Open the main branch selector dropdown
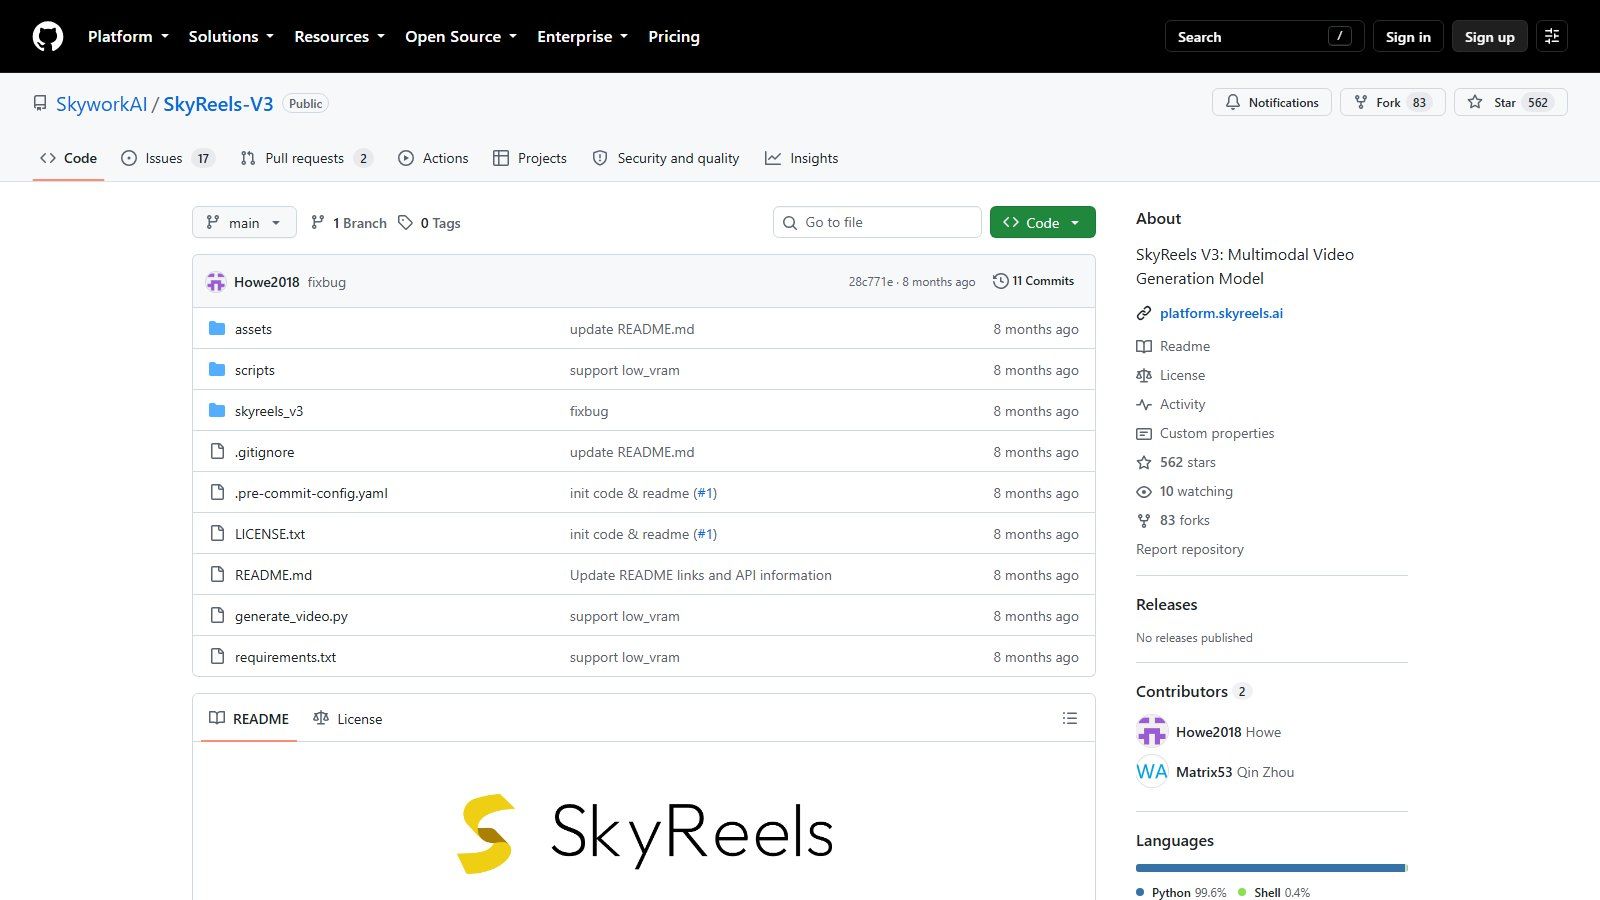Image resolution: width=1600 pixels, height=900 pixels. (244, 222)
